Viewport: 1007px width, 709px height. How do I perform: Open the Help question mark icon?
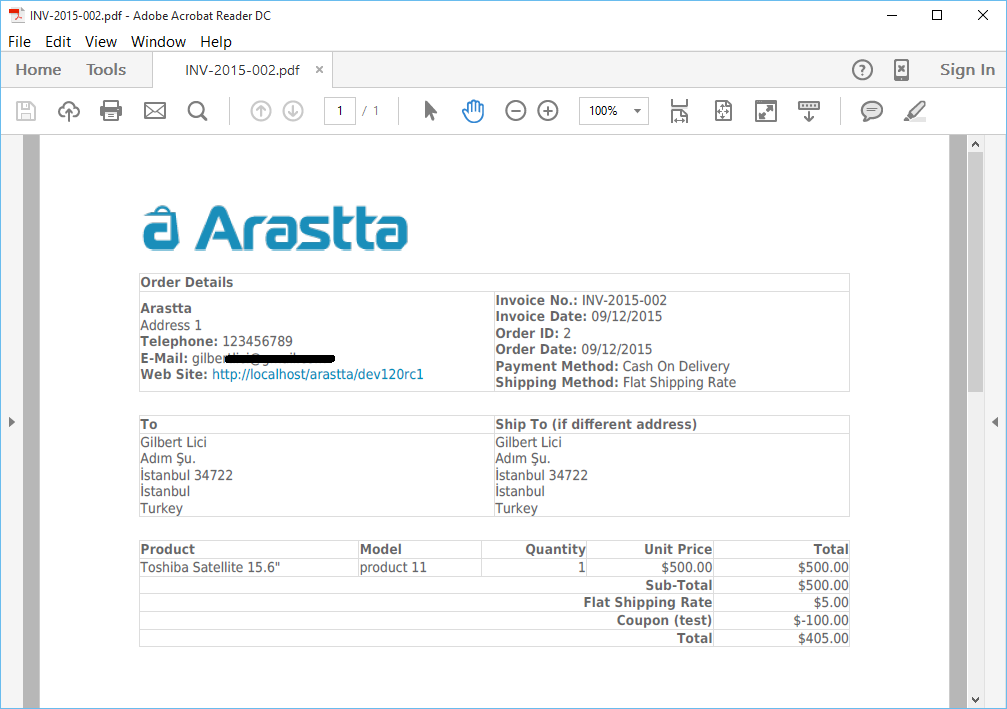point(862,69)
